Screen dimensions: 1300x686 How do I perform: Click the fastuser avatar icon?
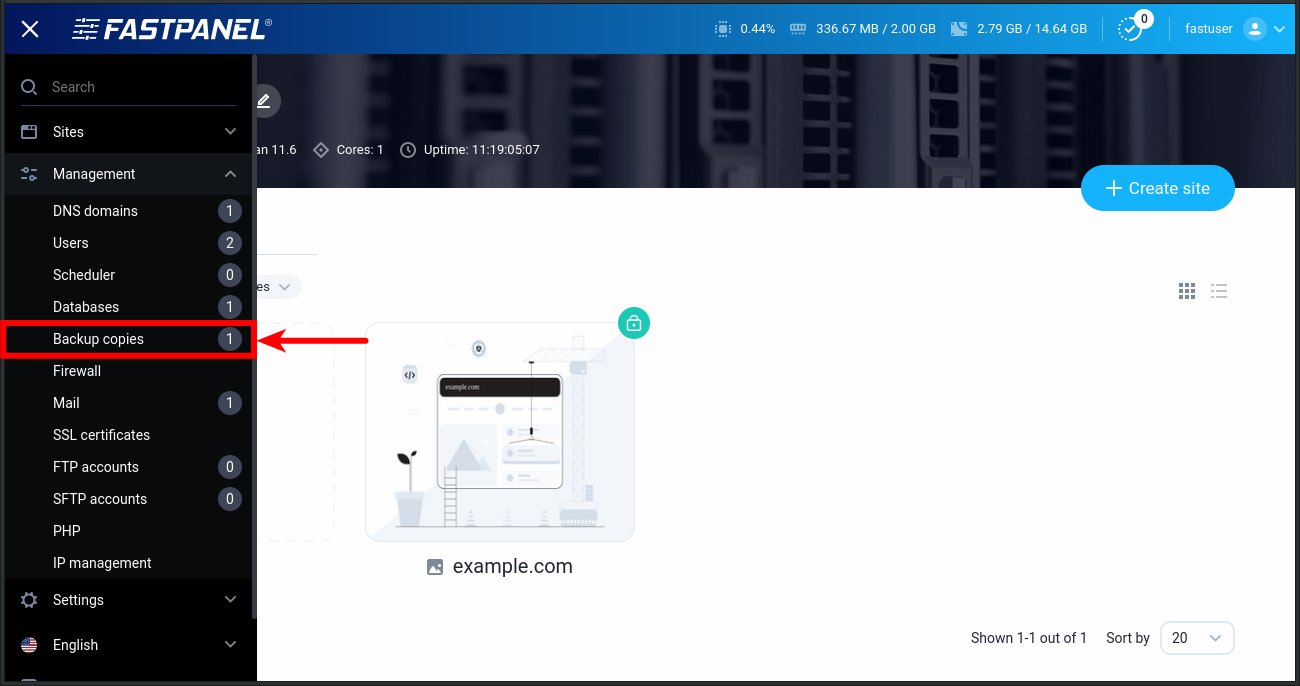(1255, 29)
